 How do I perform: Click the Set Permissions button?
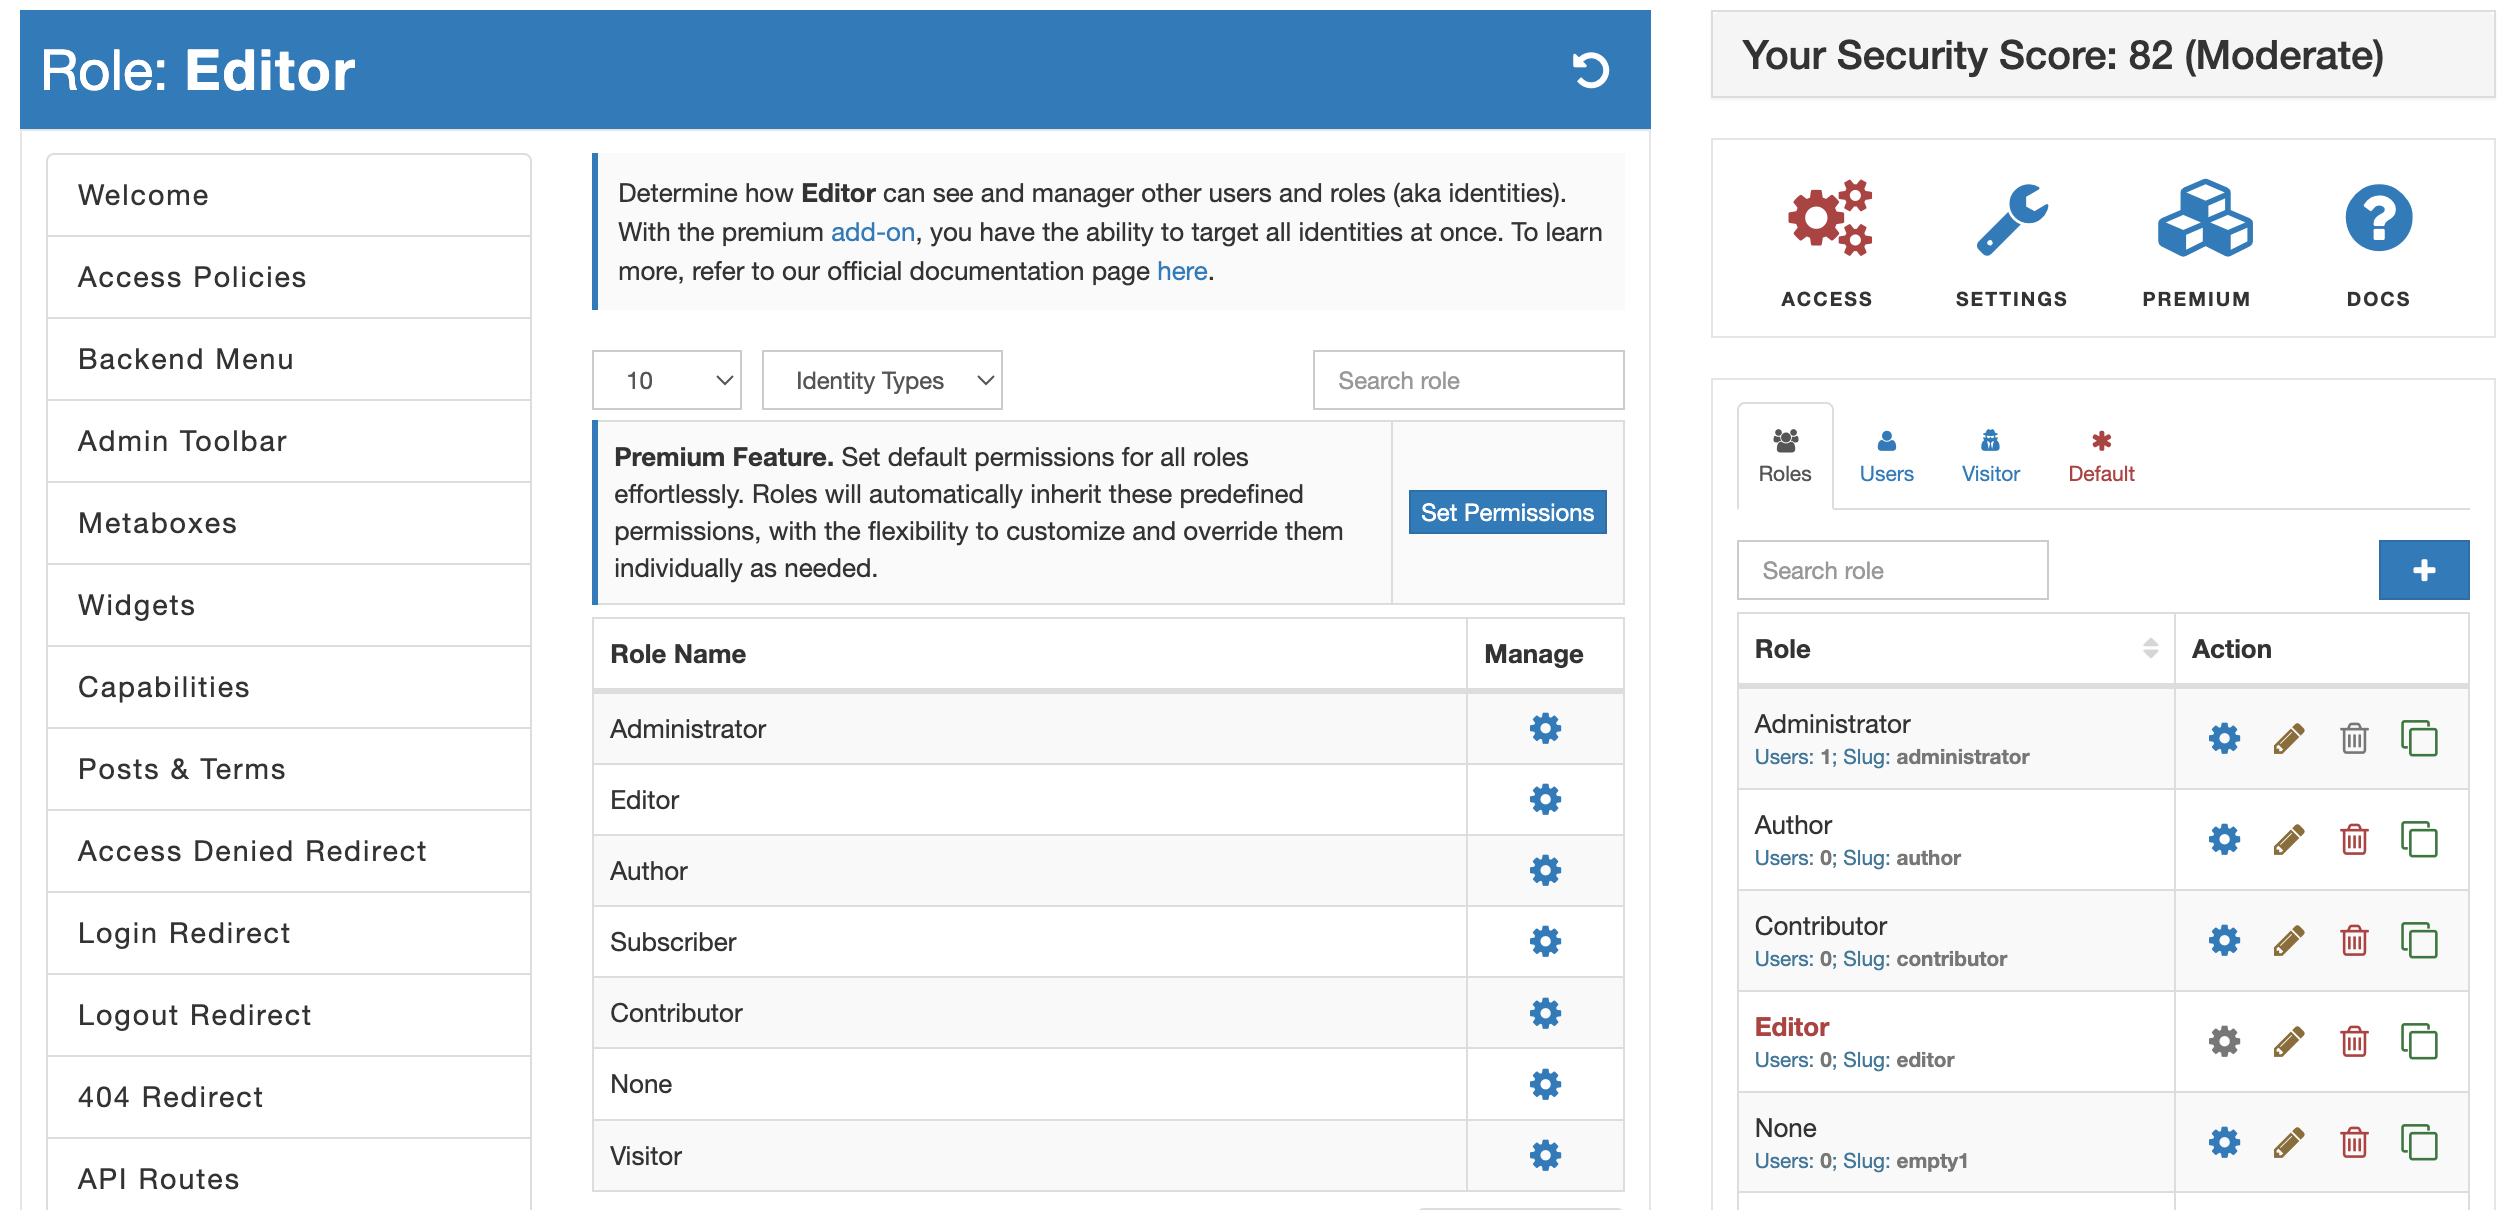tap(1506, 512)
